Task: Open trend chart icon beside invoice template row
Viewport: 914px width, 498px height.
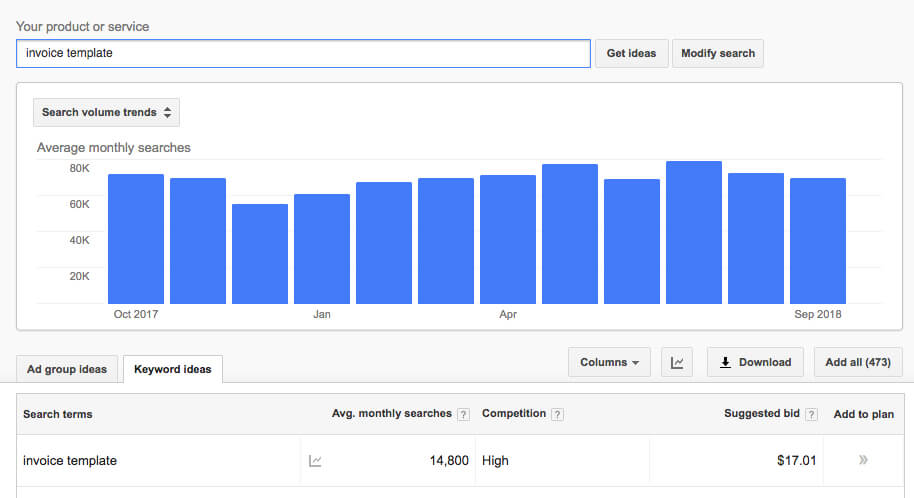Action: [315, 461]
